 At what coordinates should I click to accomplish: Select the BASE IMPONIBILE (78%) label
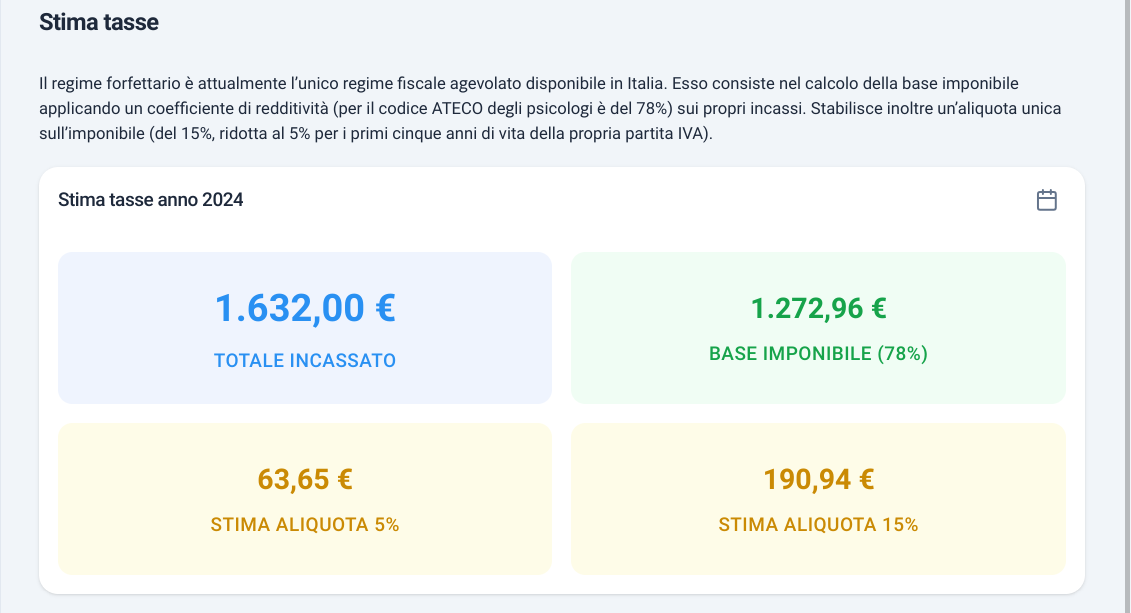[819, 353]
